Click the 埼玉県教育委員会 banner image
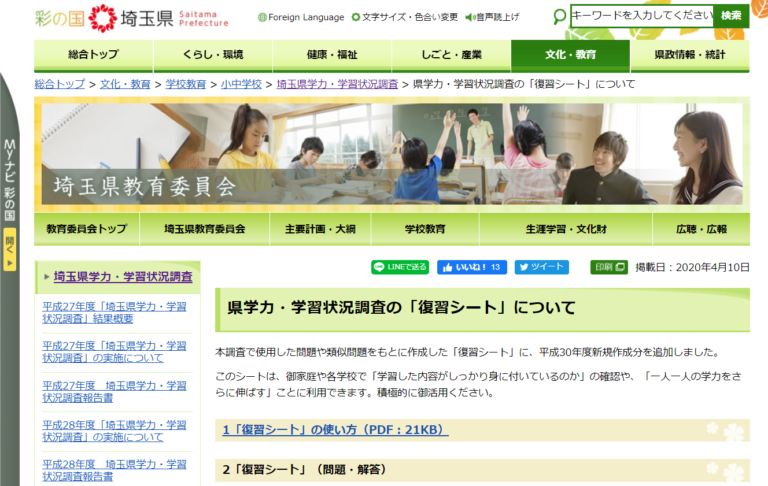 tap(392, 154)
